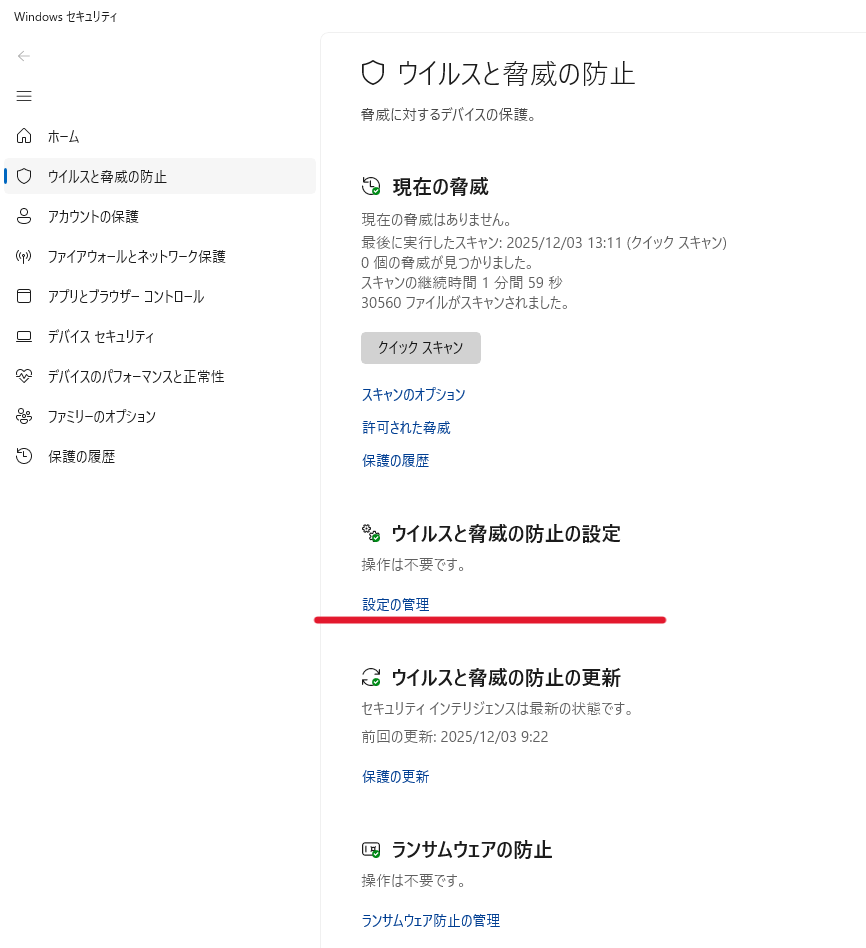Click the back arrow at top left

[x=23, y=56]
